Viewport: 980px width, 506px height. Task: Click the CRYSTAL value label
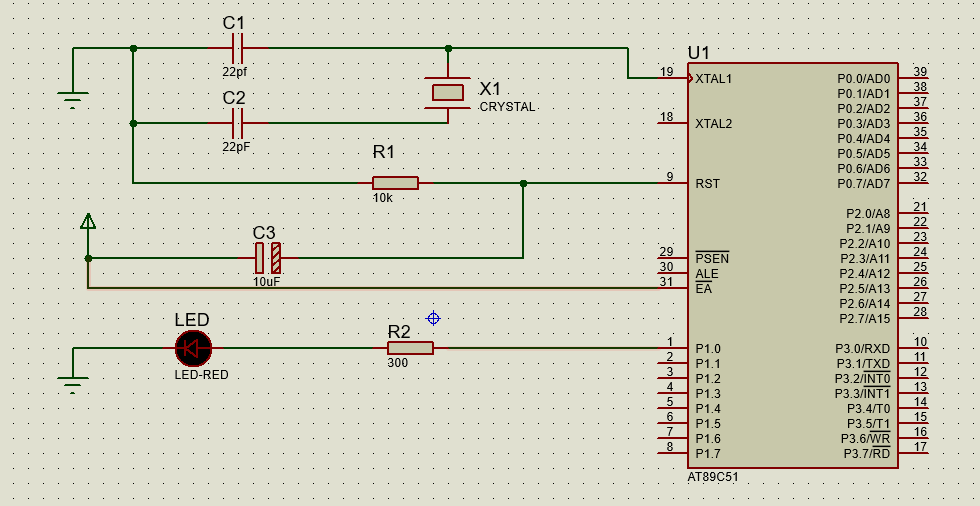click(x=508, y=107)
